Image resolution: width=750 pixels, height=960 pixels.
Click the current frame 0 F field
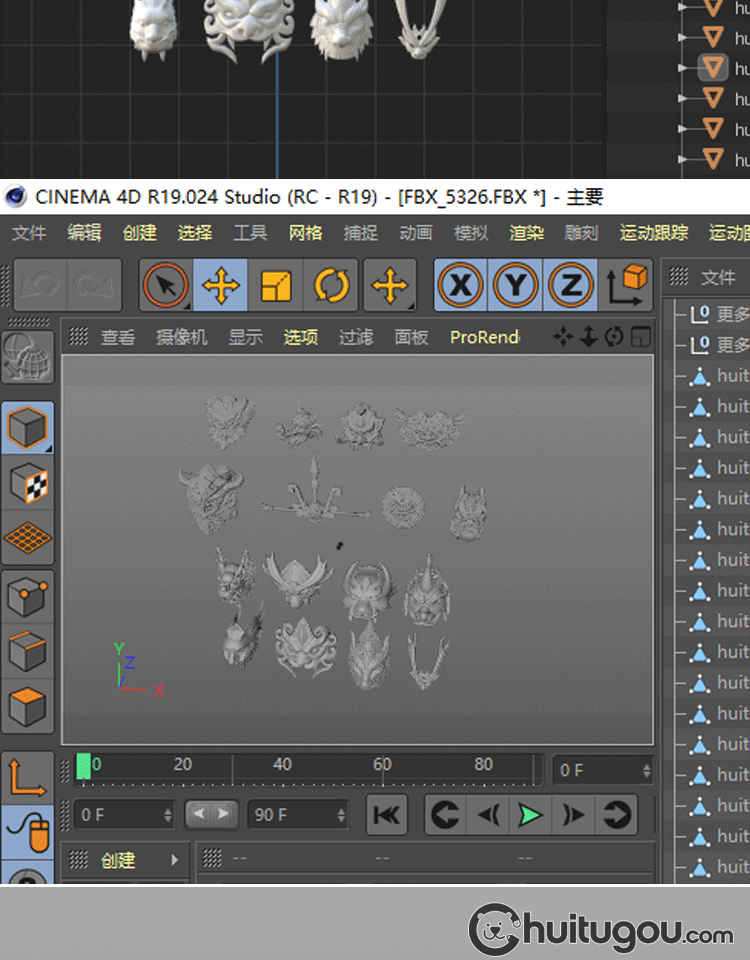click(602, 770)
